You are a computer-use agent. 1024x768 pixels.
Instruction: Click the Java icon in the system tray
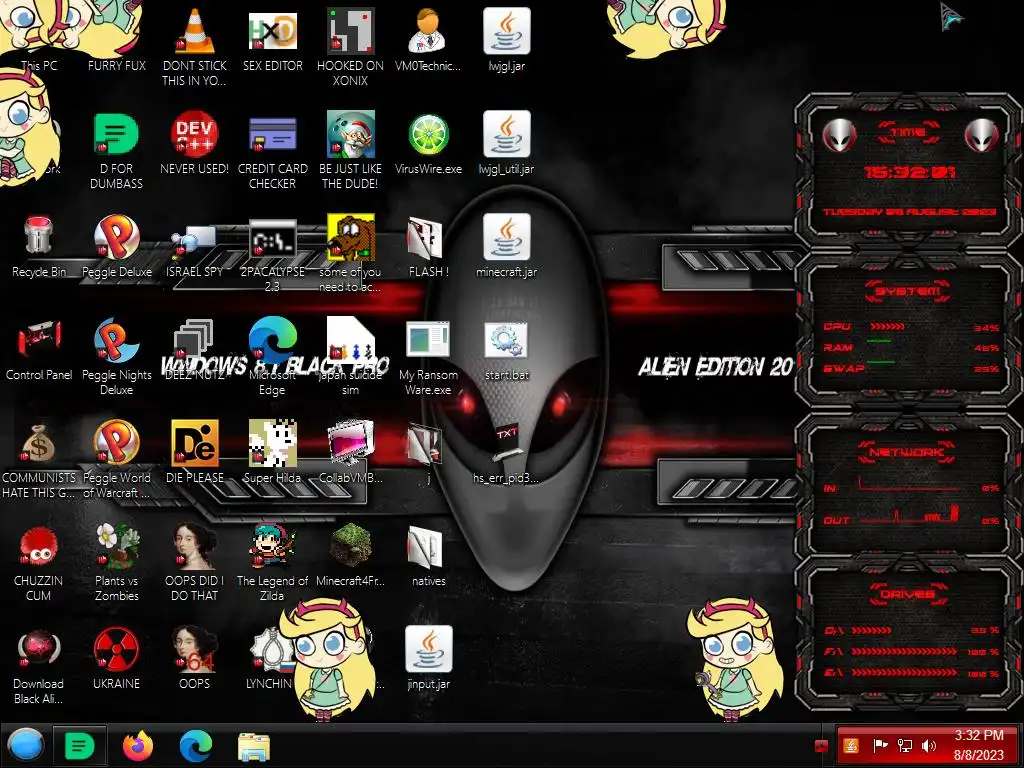[851, 745]
